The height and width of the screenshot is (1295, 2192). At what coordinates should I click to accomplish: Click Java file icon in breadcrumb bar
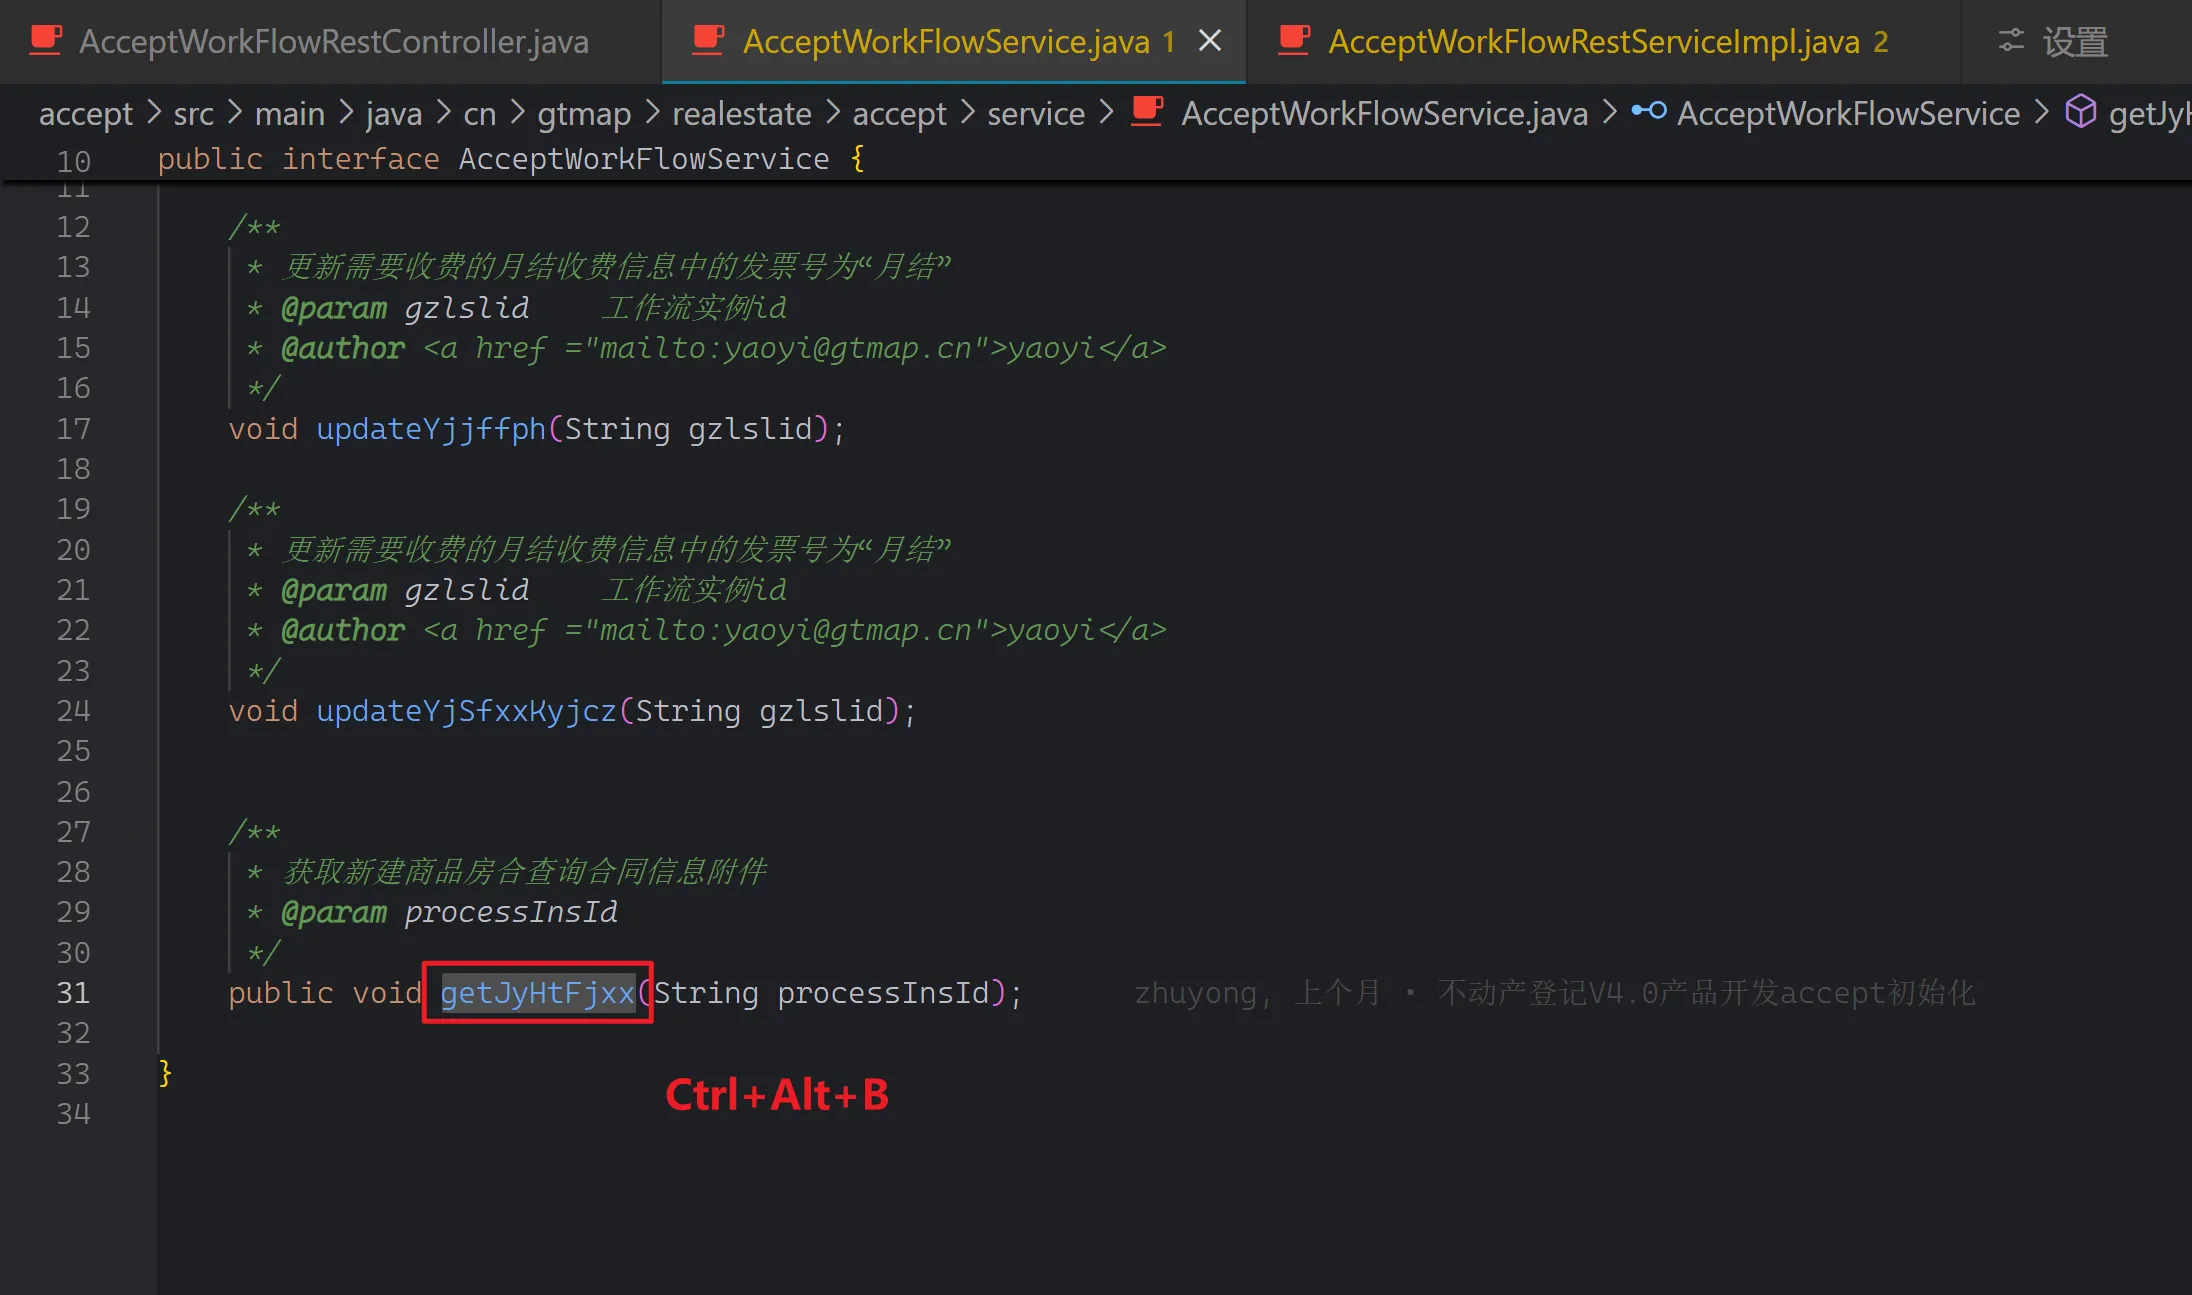[x=1147, y=111]
